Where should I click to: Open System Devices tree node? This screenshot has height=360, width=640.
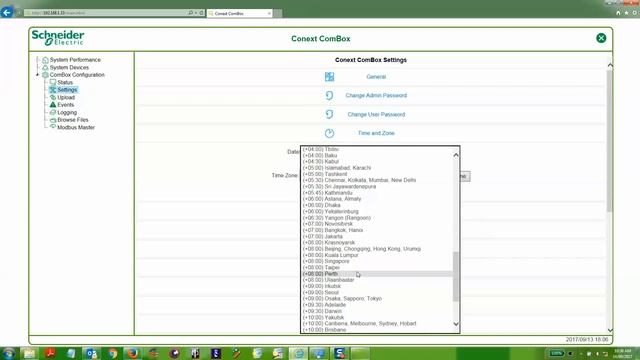69,67
